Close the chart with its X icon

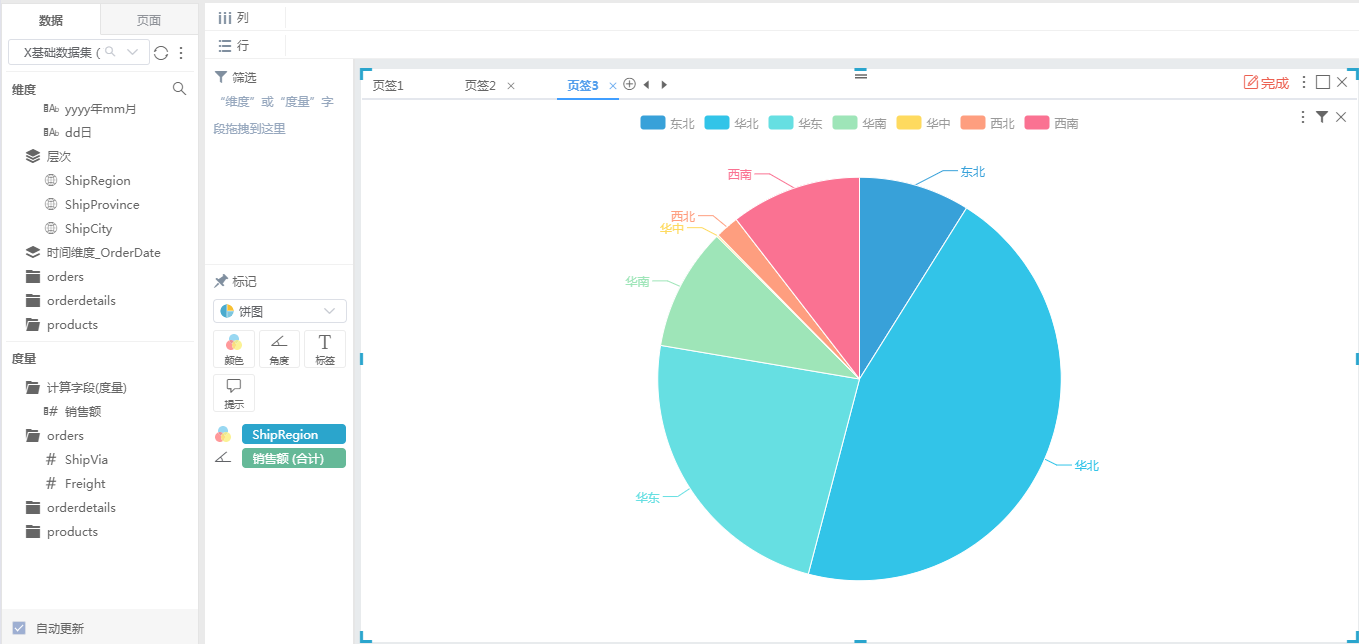tap(1341, 117)
